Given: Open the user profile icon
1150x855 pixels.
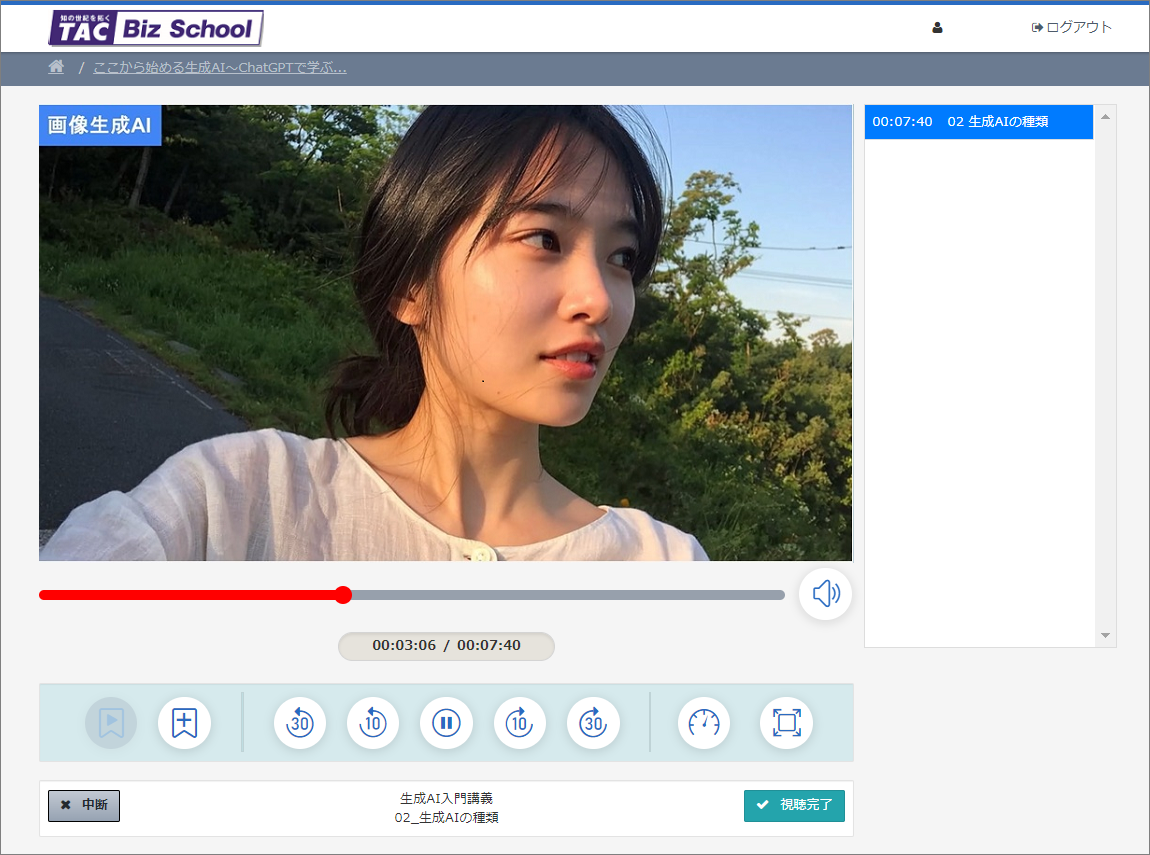Looking at the screenshot, I should tap(937, 28).
